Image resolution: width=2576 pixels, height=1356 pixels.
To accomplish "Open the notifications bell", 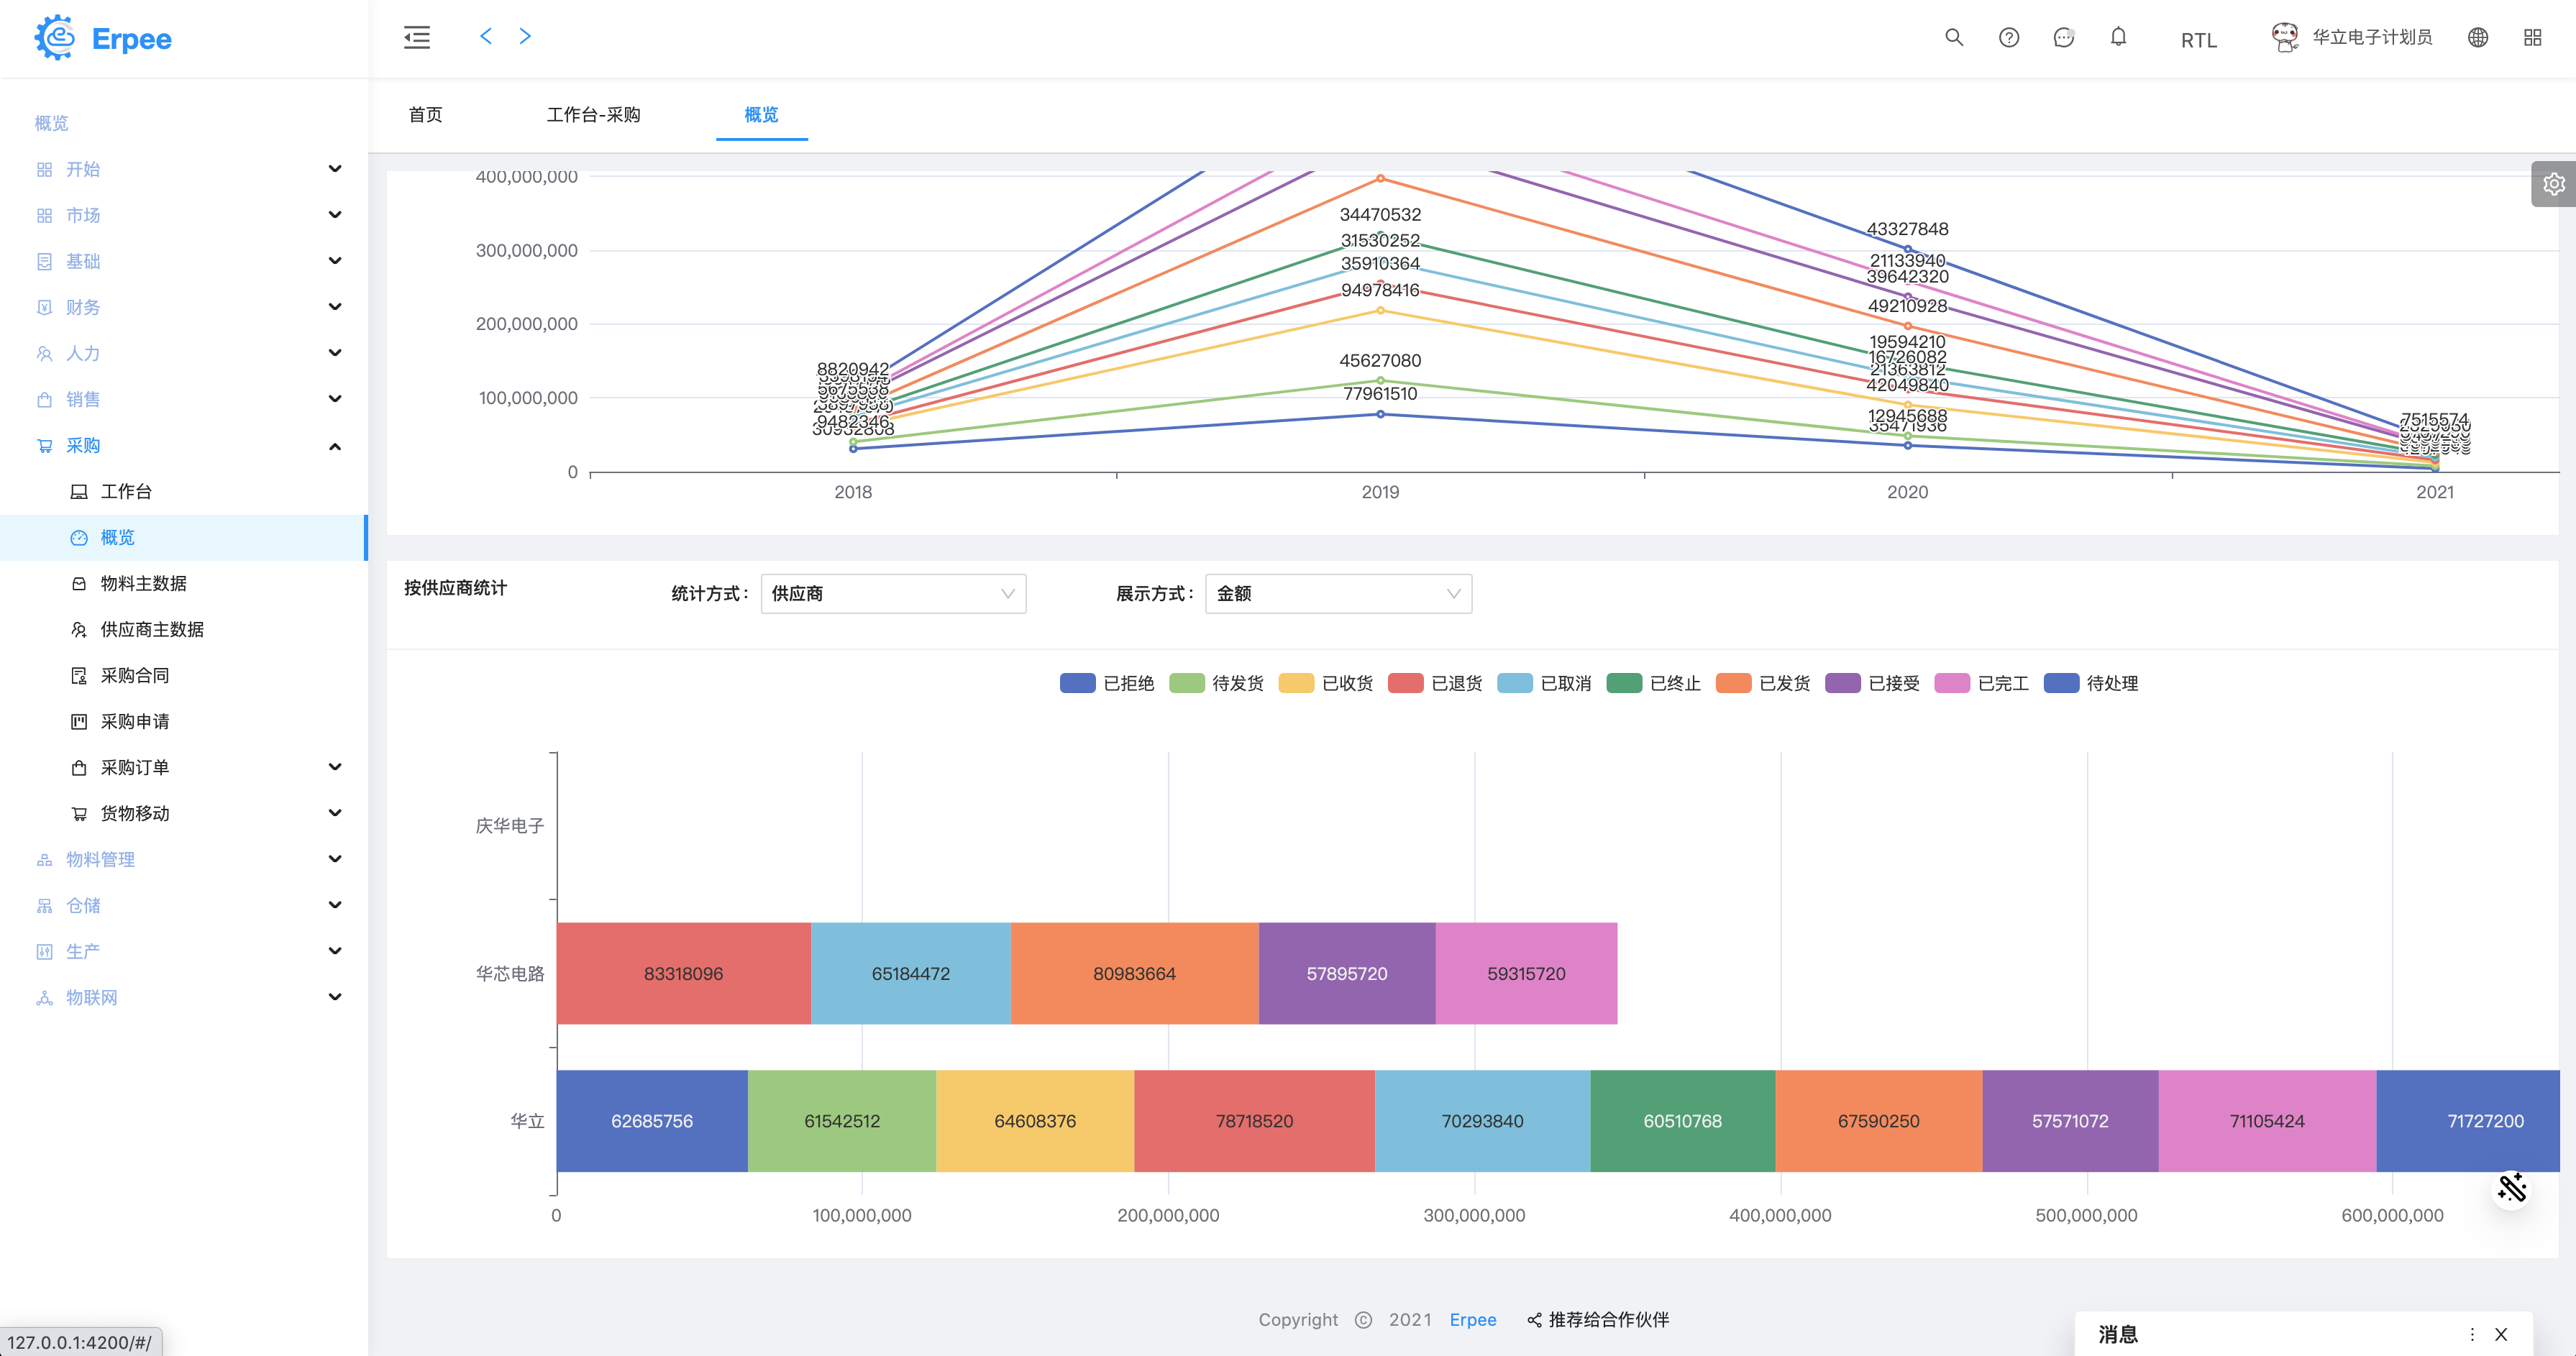I will click(2118, 38).
